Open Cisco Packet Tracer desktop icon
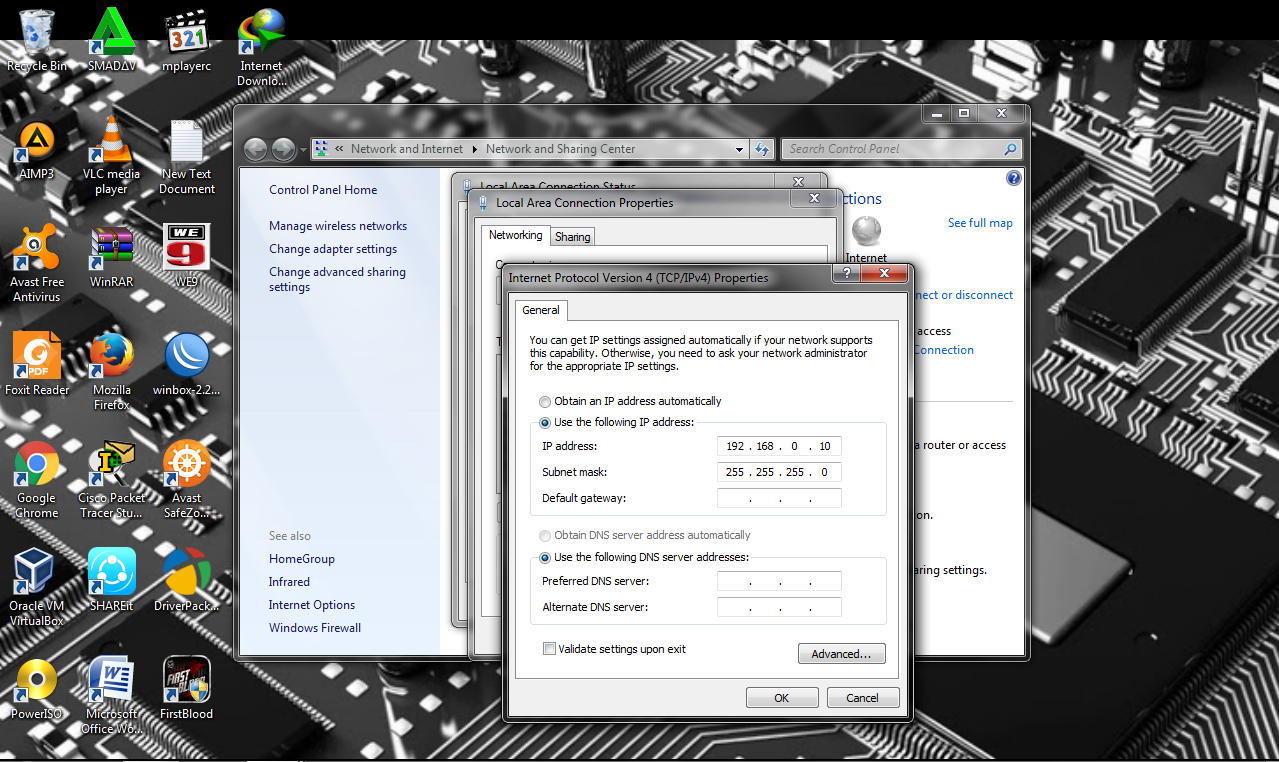 (112, 480)
